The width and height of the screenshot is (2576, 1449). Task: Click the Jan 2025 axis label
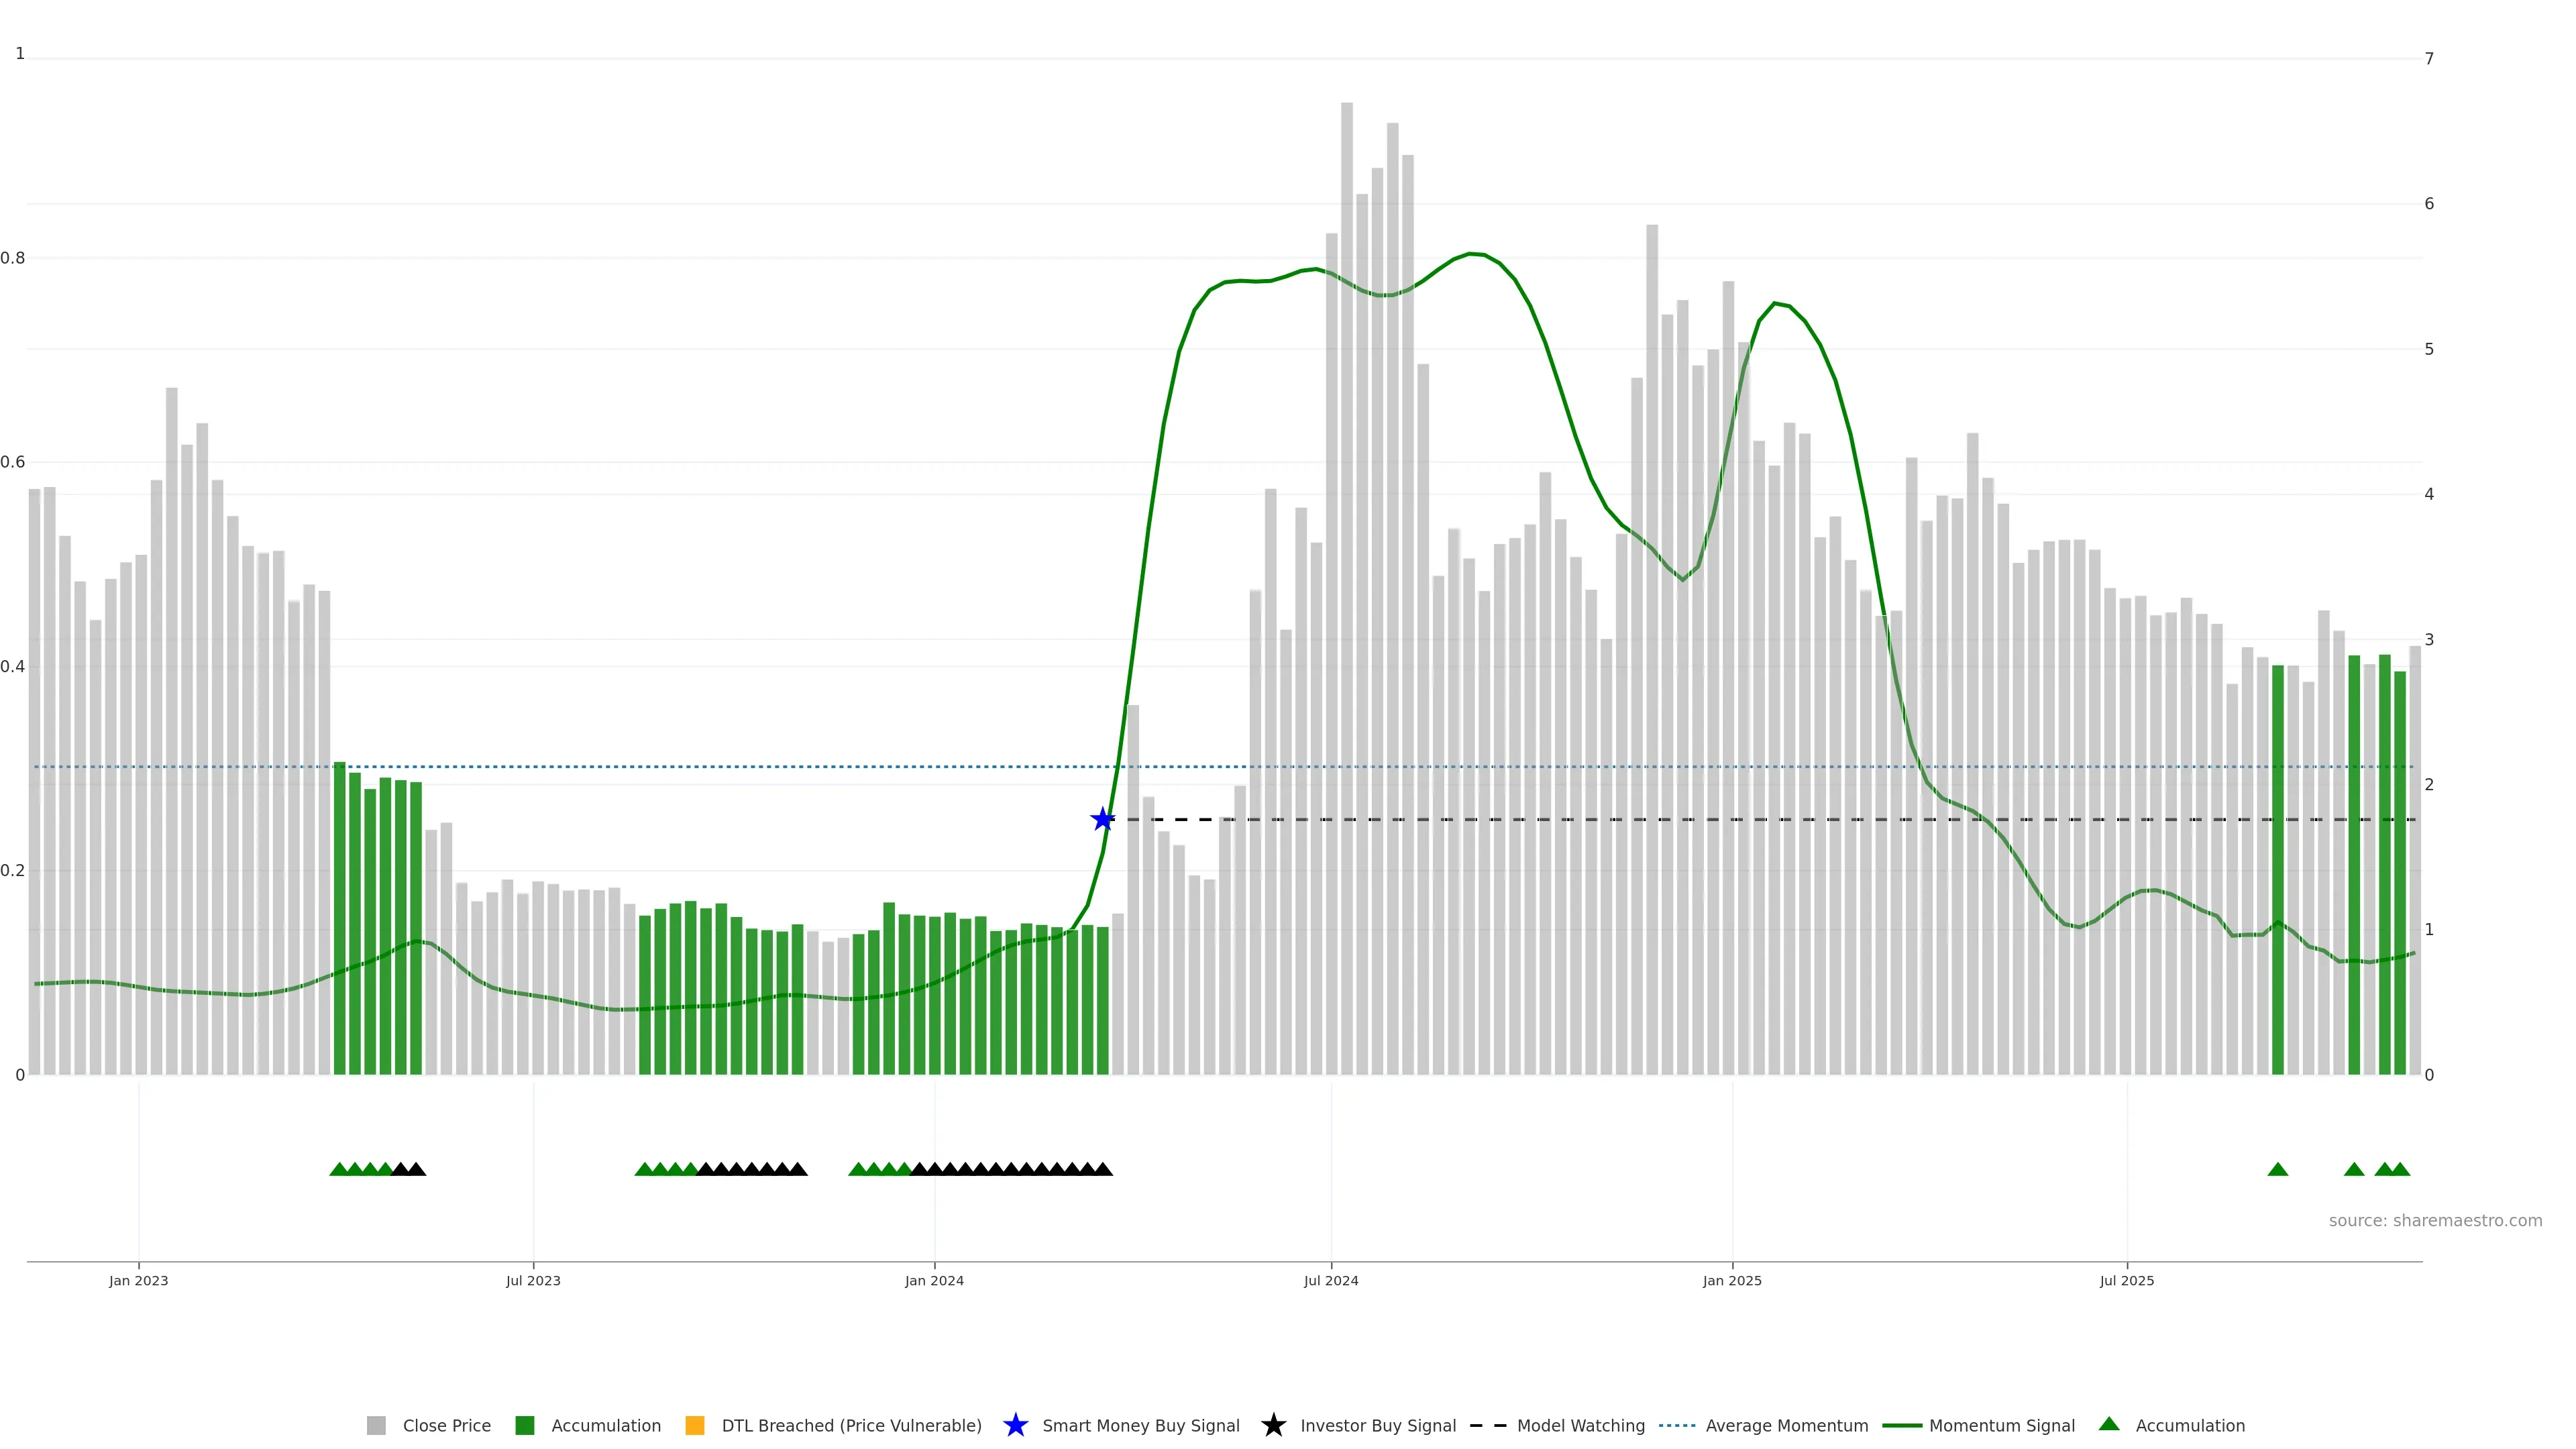point(1731,1281)
